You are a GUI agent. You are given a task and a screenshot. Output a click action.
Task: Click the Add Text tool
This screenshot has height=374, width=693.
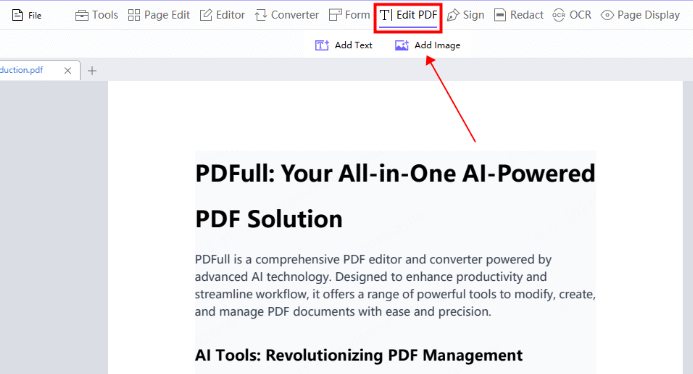click(343, 45)
